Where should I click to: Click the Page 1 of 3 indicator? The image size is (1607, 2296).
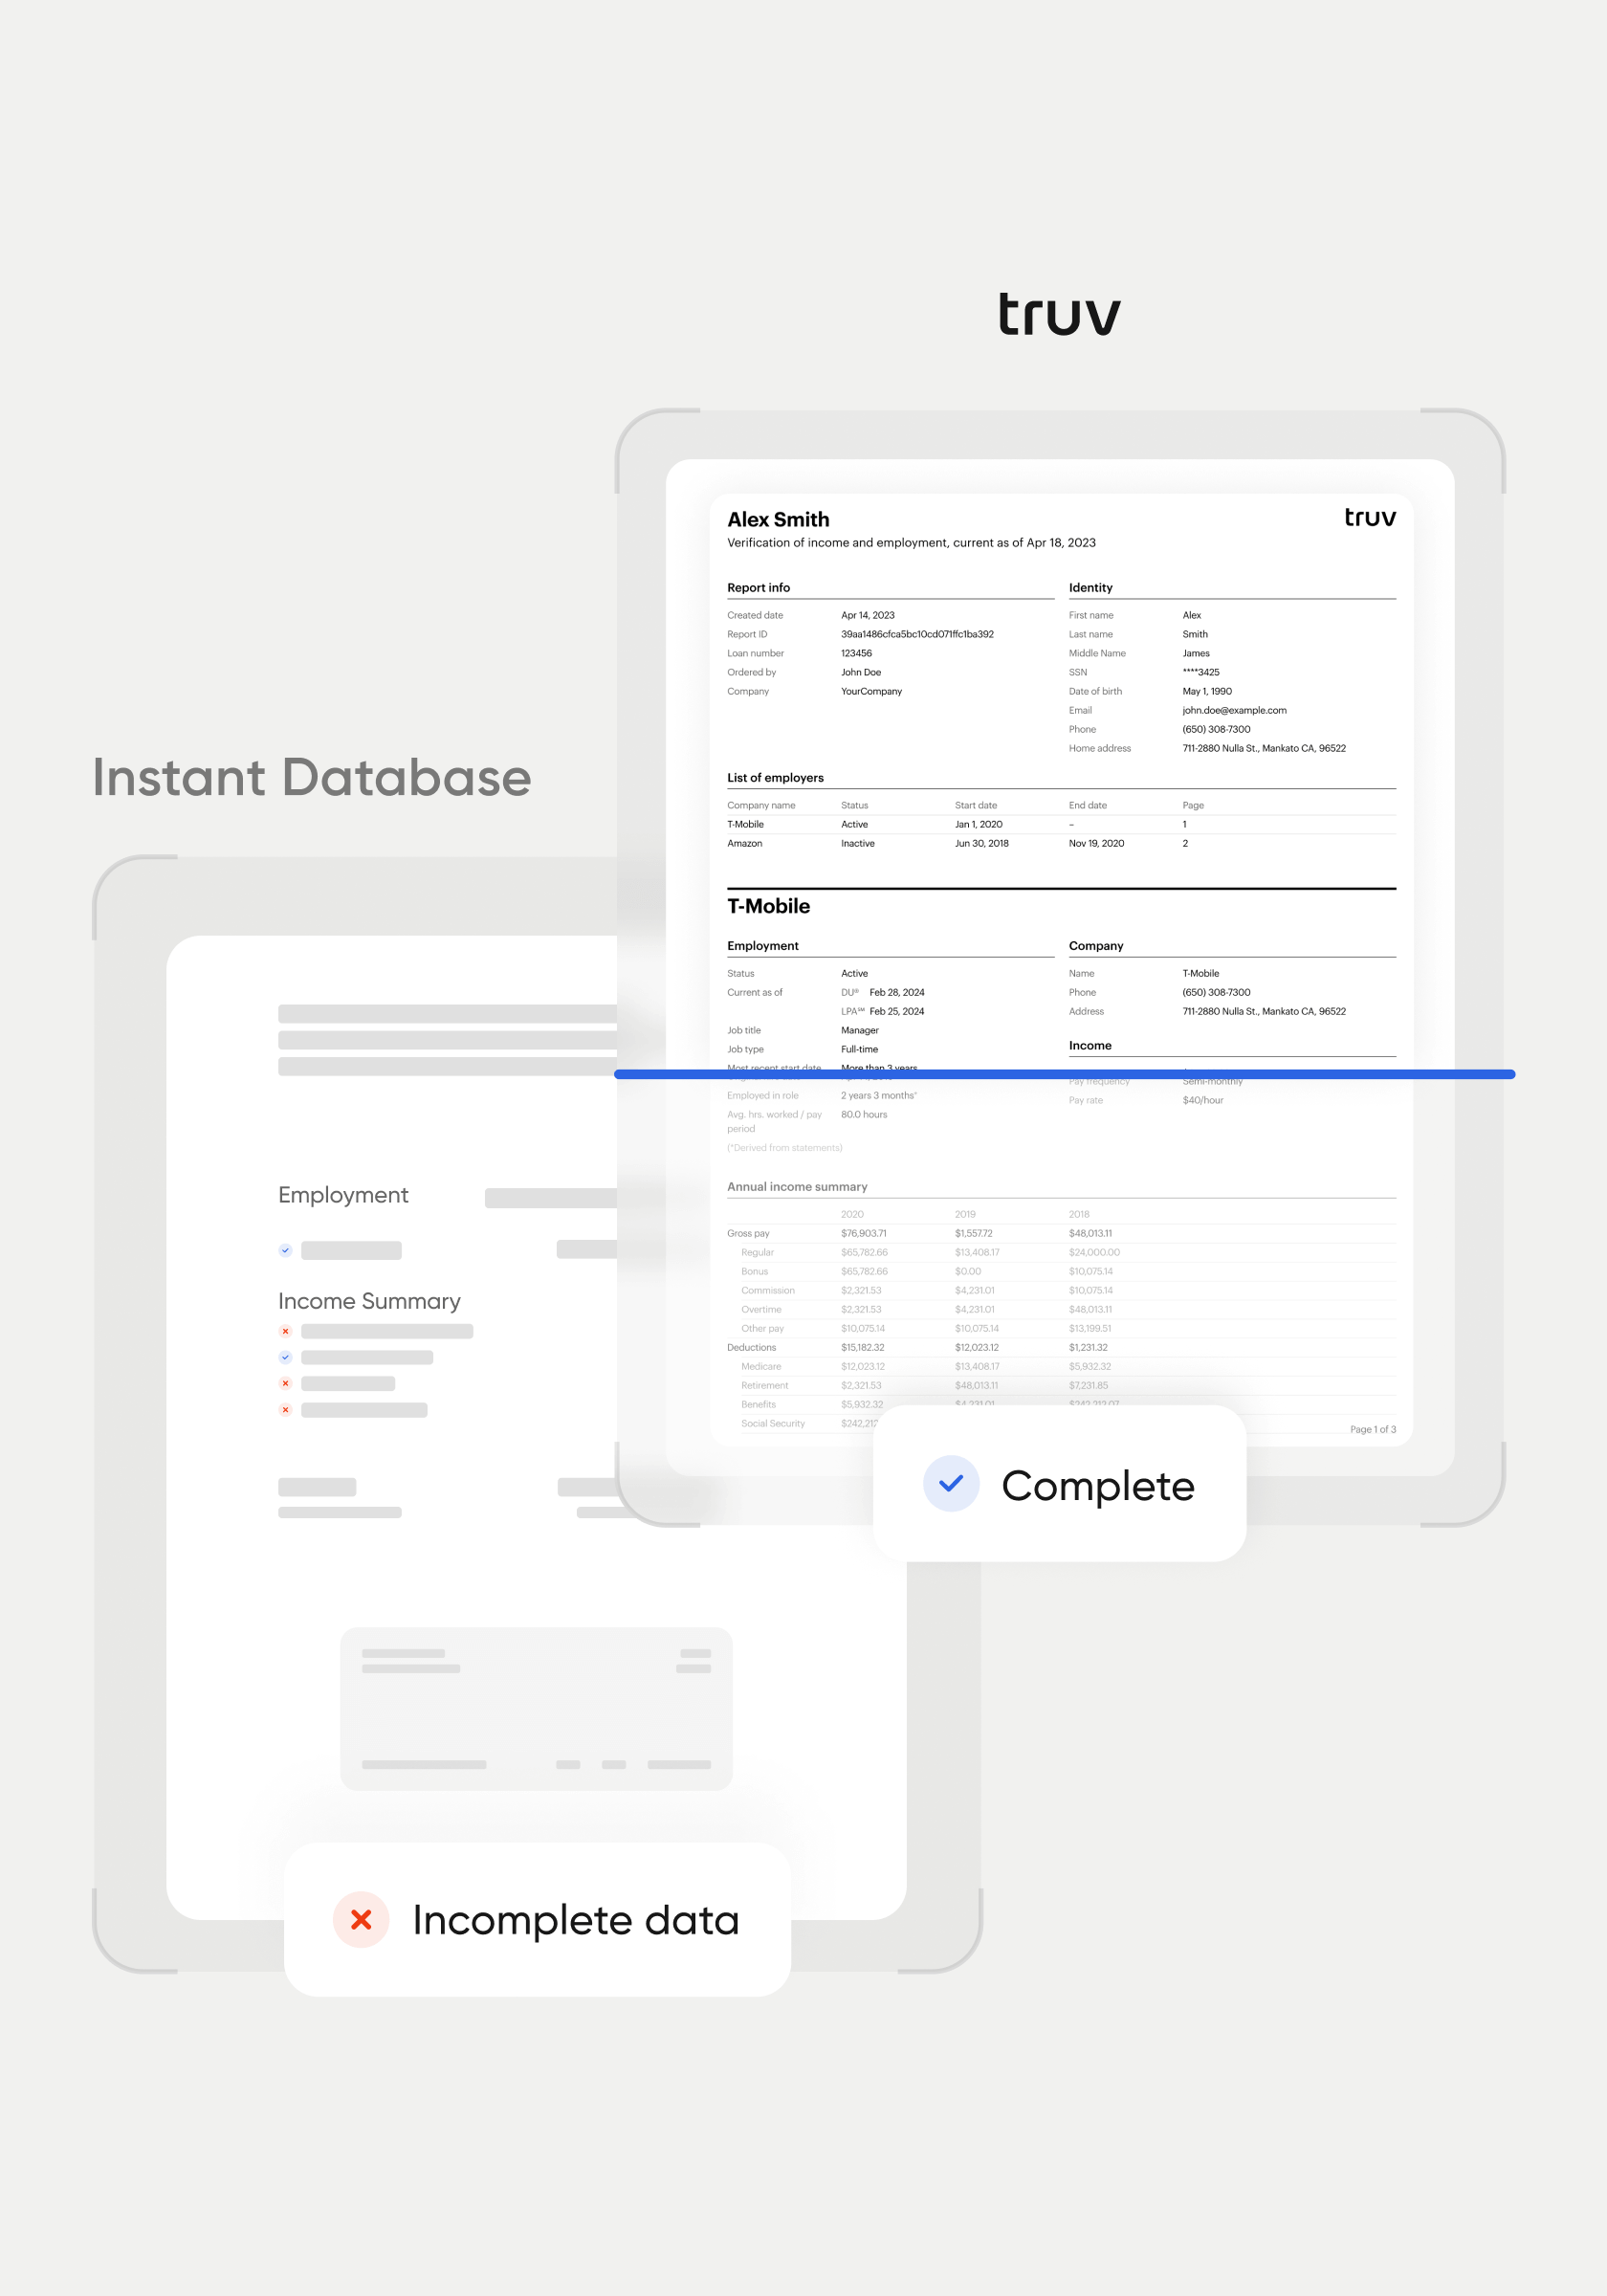click(1372, 1429)
